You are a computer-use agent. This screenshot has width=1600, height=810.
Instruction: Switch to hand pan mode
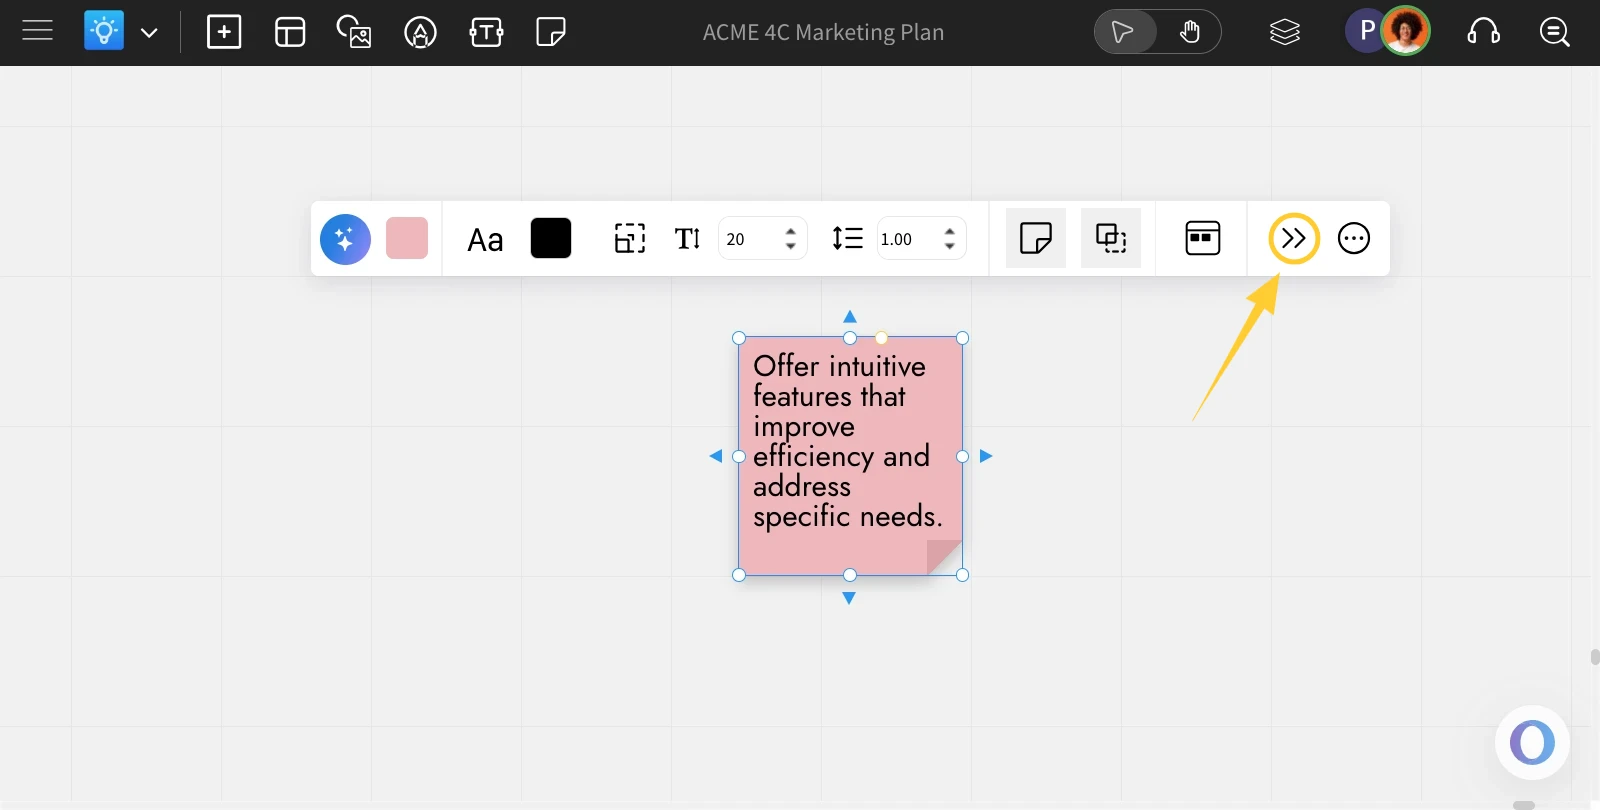tap(1189, 32)
